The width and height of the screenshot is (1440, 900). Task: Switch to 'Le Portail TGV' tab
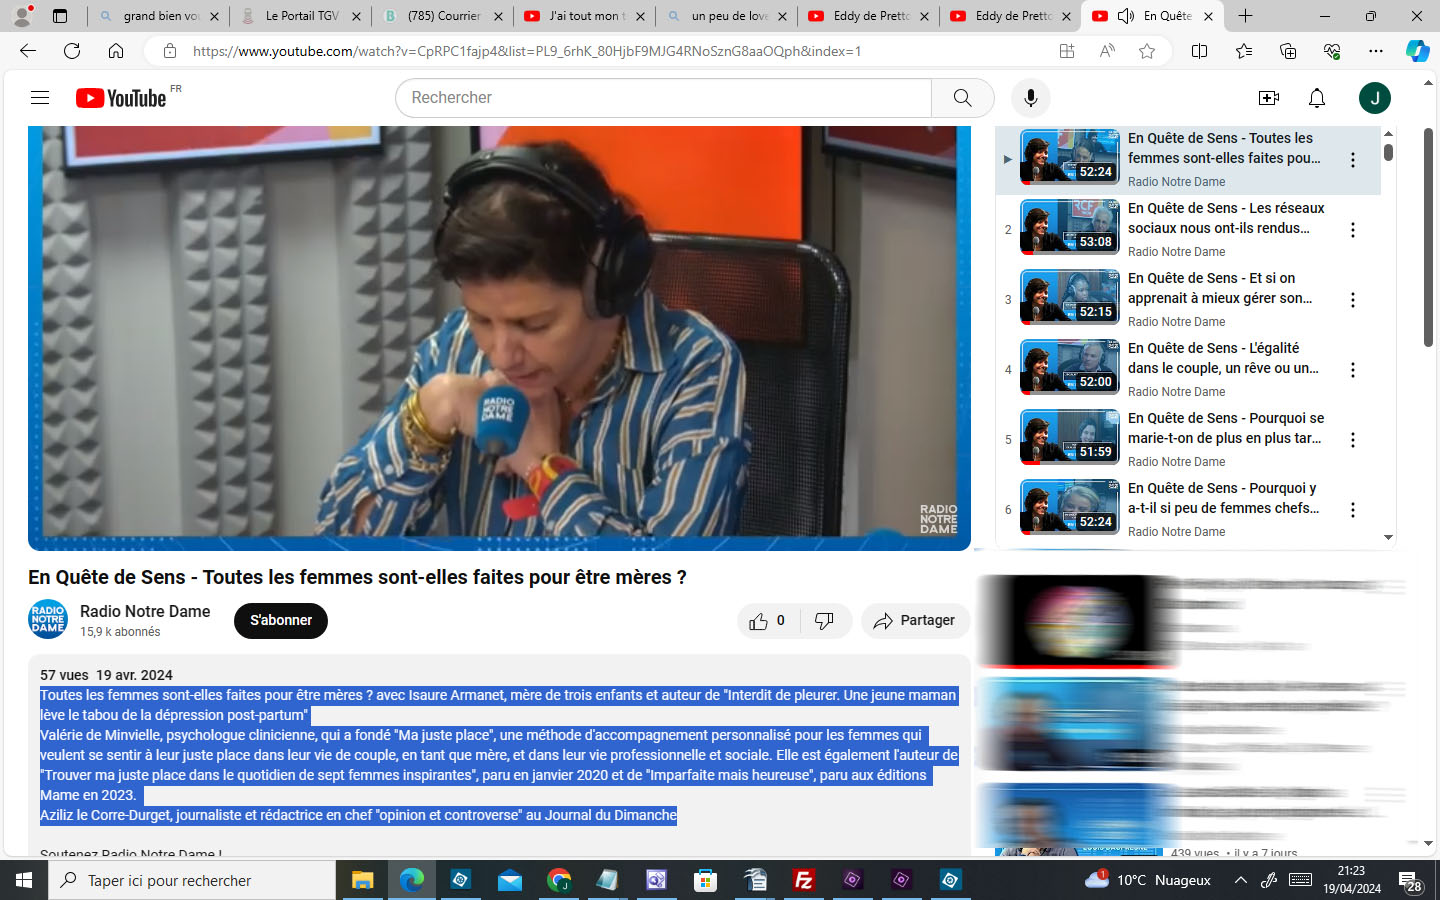pos(302,16)
